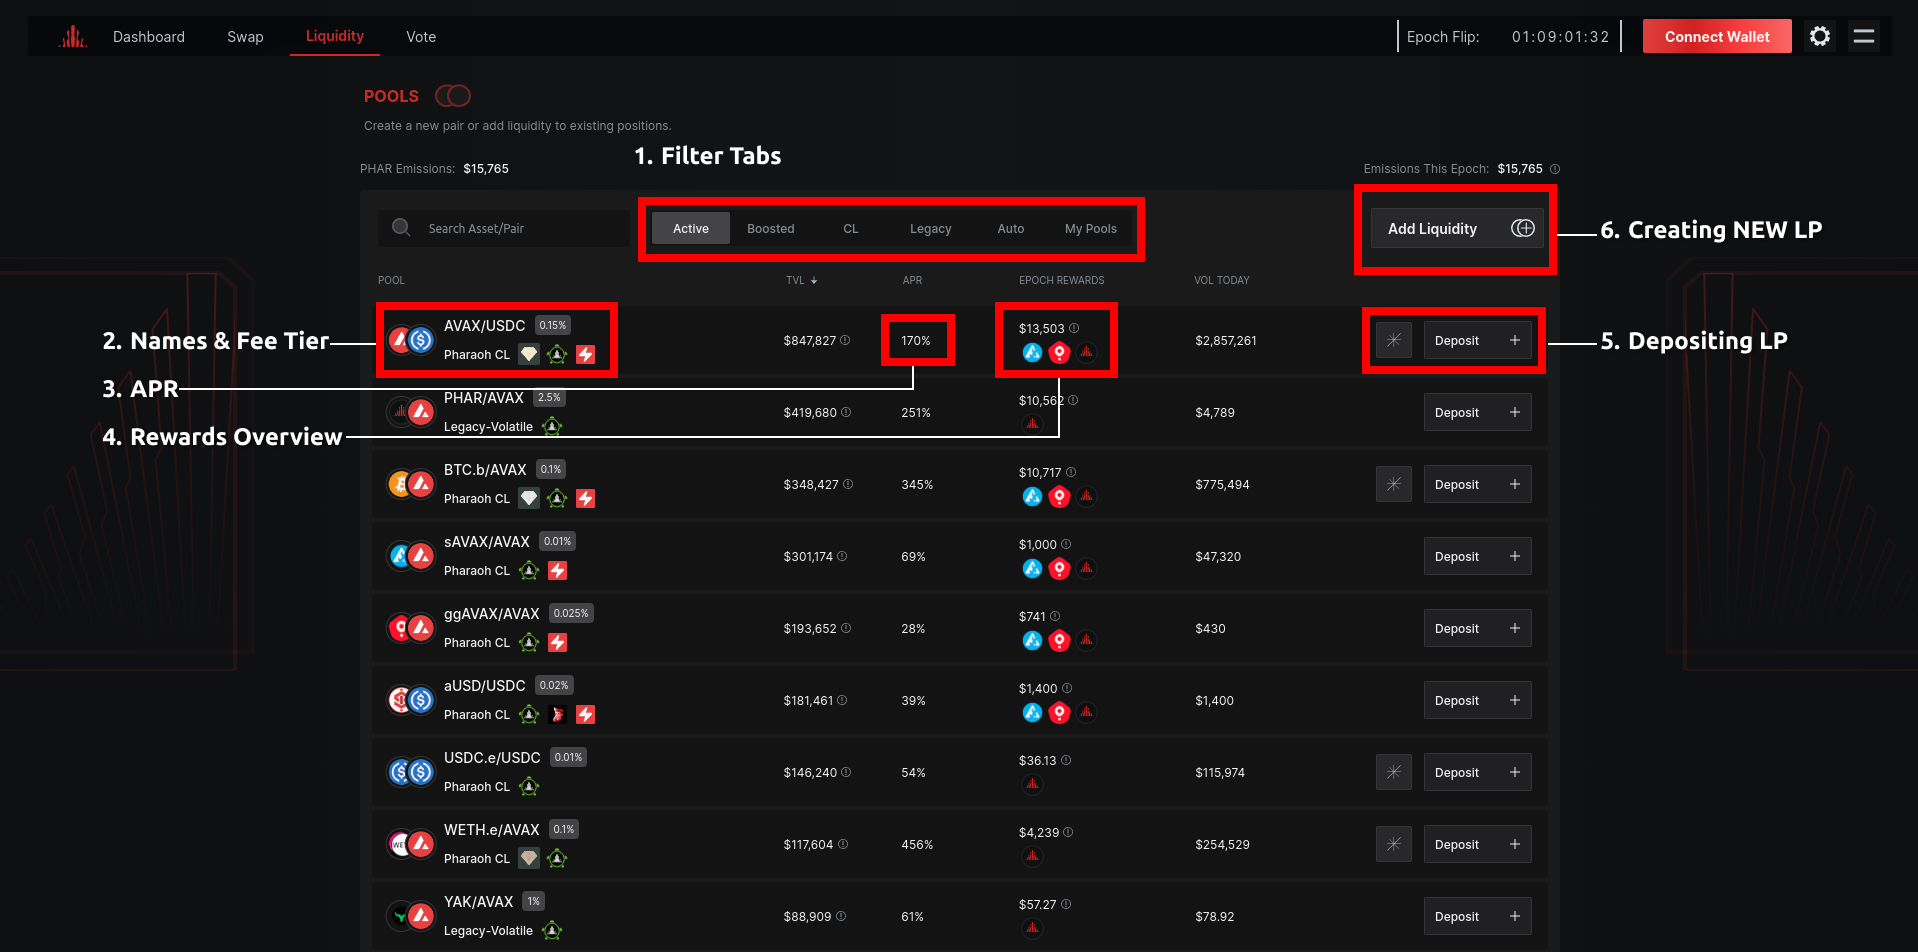Switch to the Legacy filter tab
Image resolution: width=1918 pixels, height=952 pixels.
[931, 228]
